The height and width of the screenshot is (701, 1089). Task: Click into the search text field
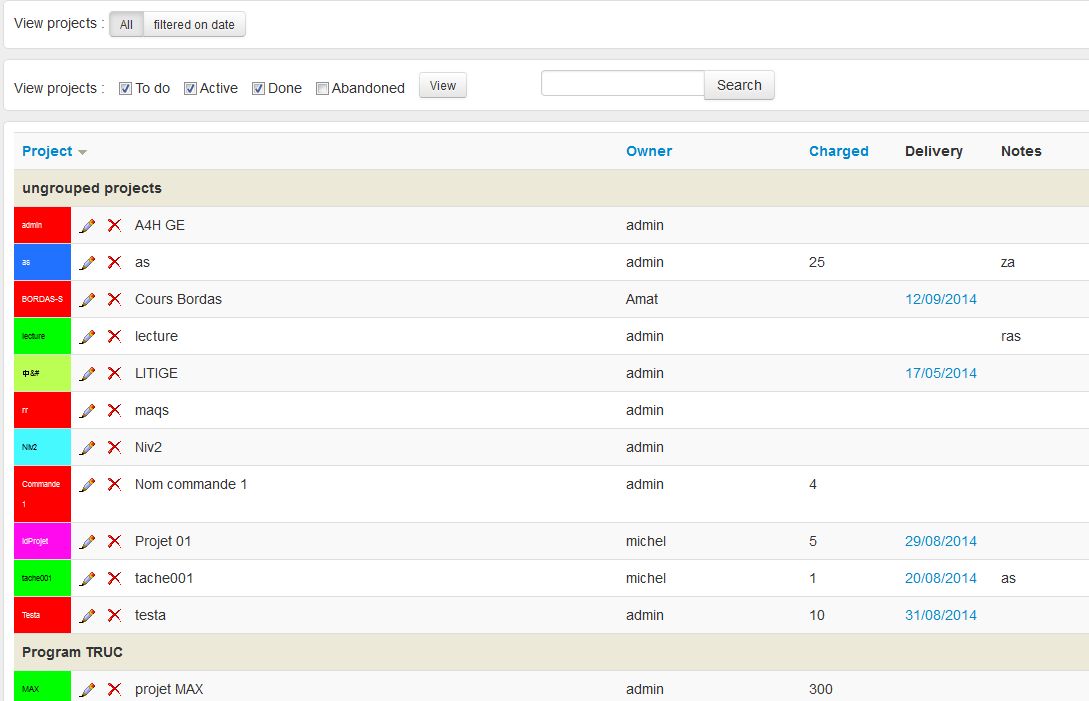click(622, 84)
